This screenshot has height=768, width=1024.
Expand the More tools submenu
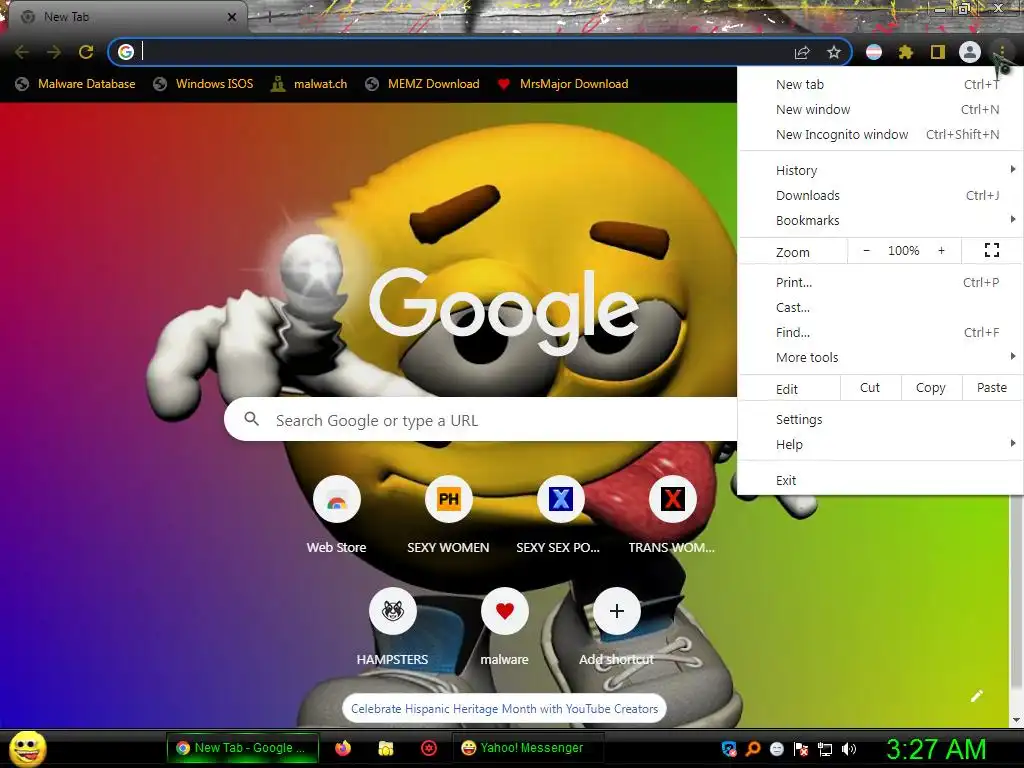(x=880, y=357)
